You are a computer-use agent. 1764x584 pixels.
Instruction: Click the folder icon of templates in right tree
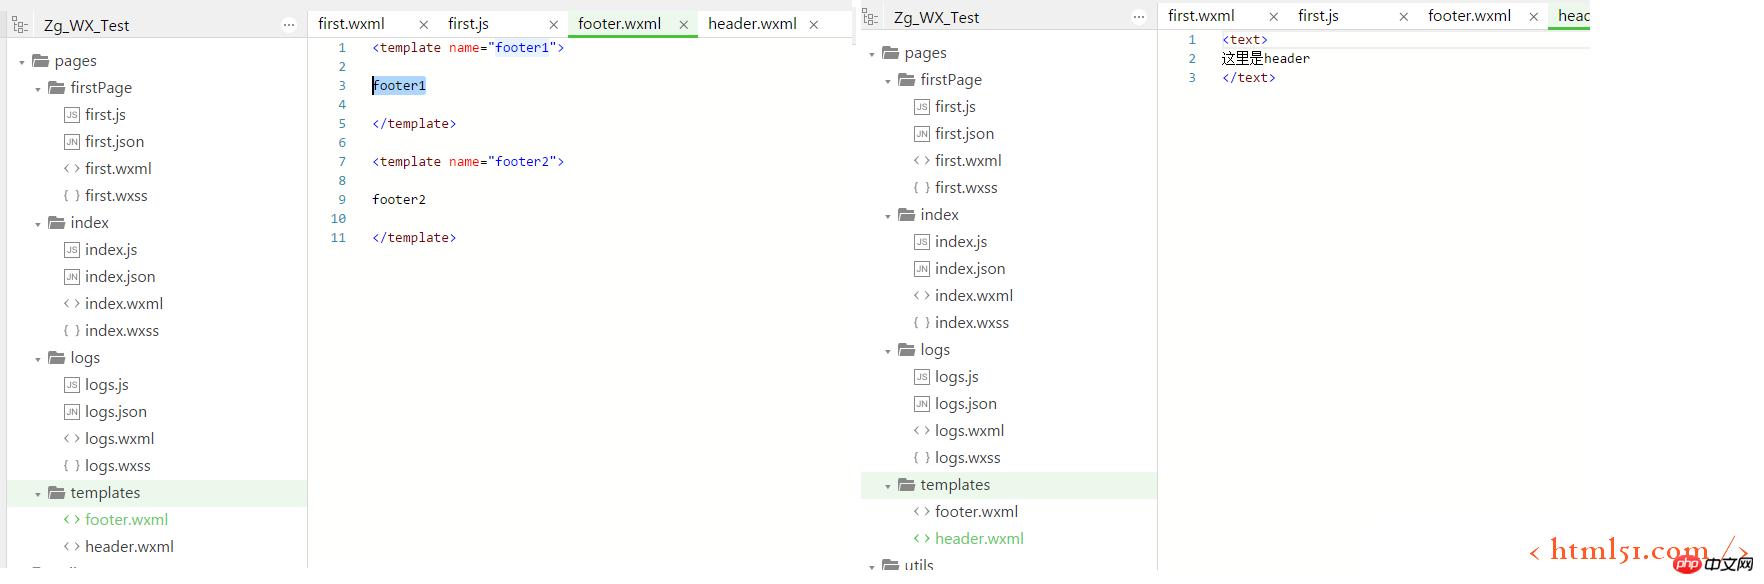click(906, 485)
